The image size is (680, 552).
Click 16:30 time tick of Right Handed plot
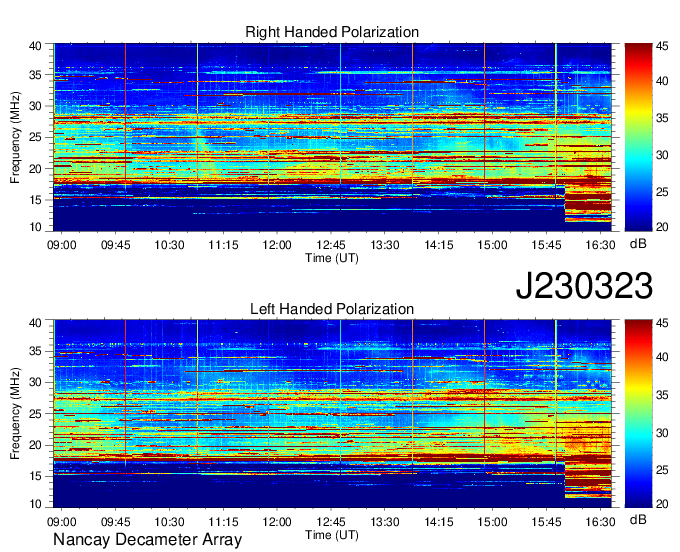click(600, 245)
